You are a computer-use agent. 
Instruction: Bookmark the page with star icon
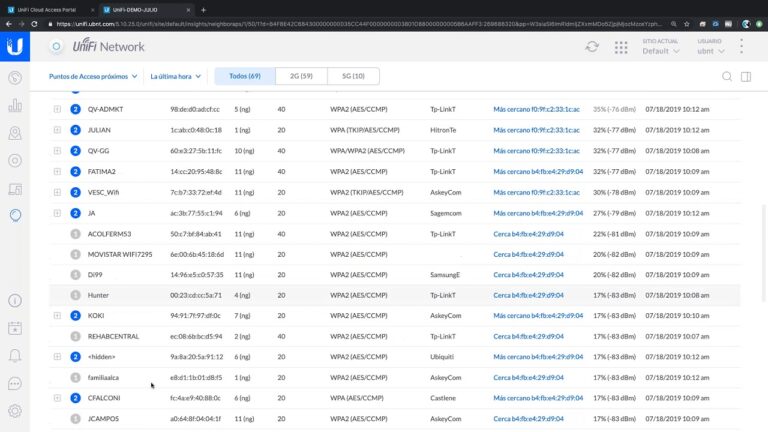[687, 24]
